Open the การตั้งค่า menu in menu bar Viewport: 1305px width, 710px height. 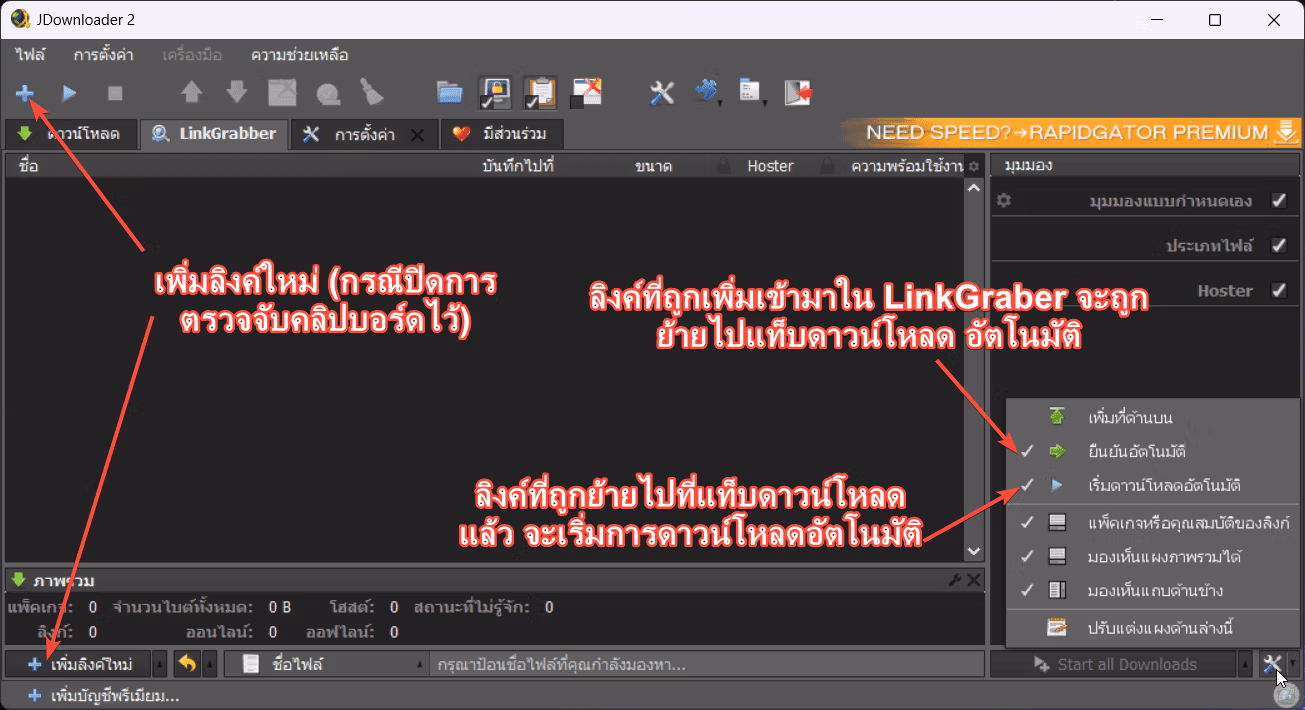pos(104,55)
